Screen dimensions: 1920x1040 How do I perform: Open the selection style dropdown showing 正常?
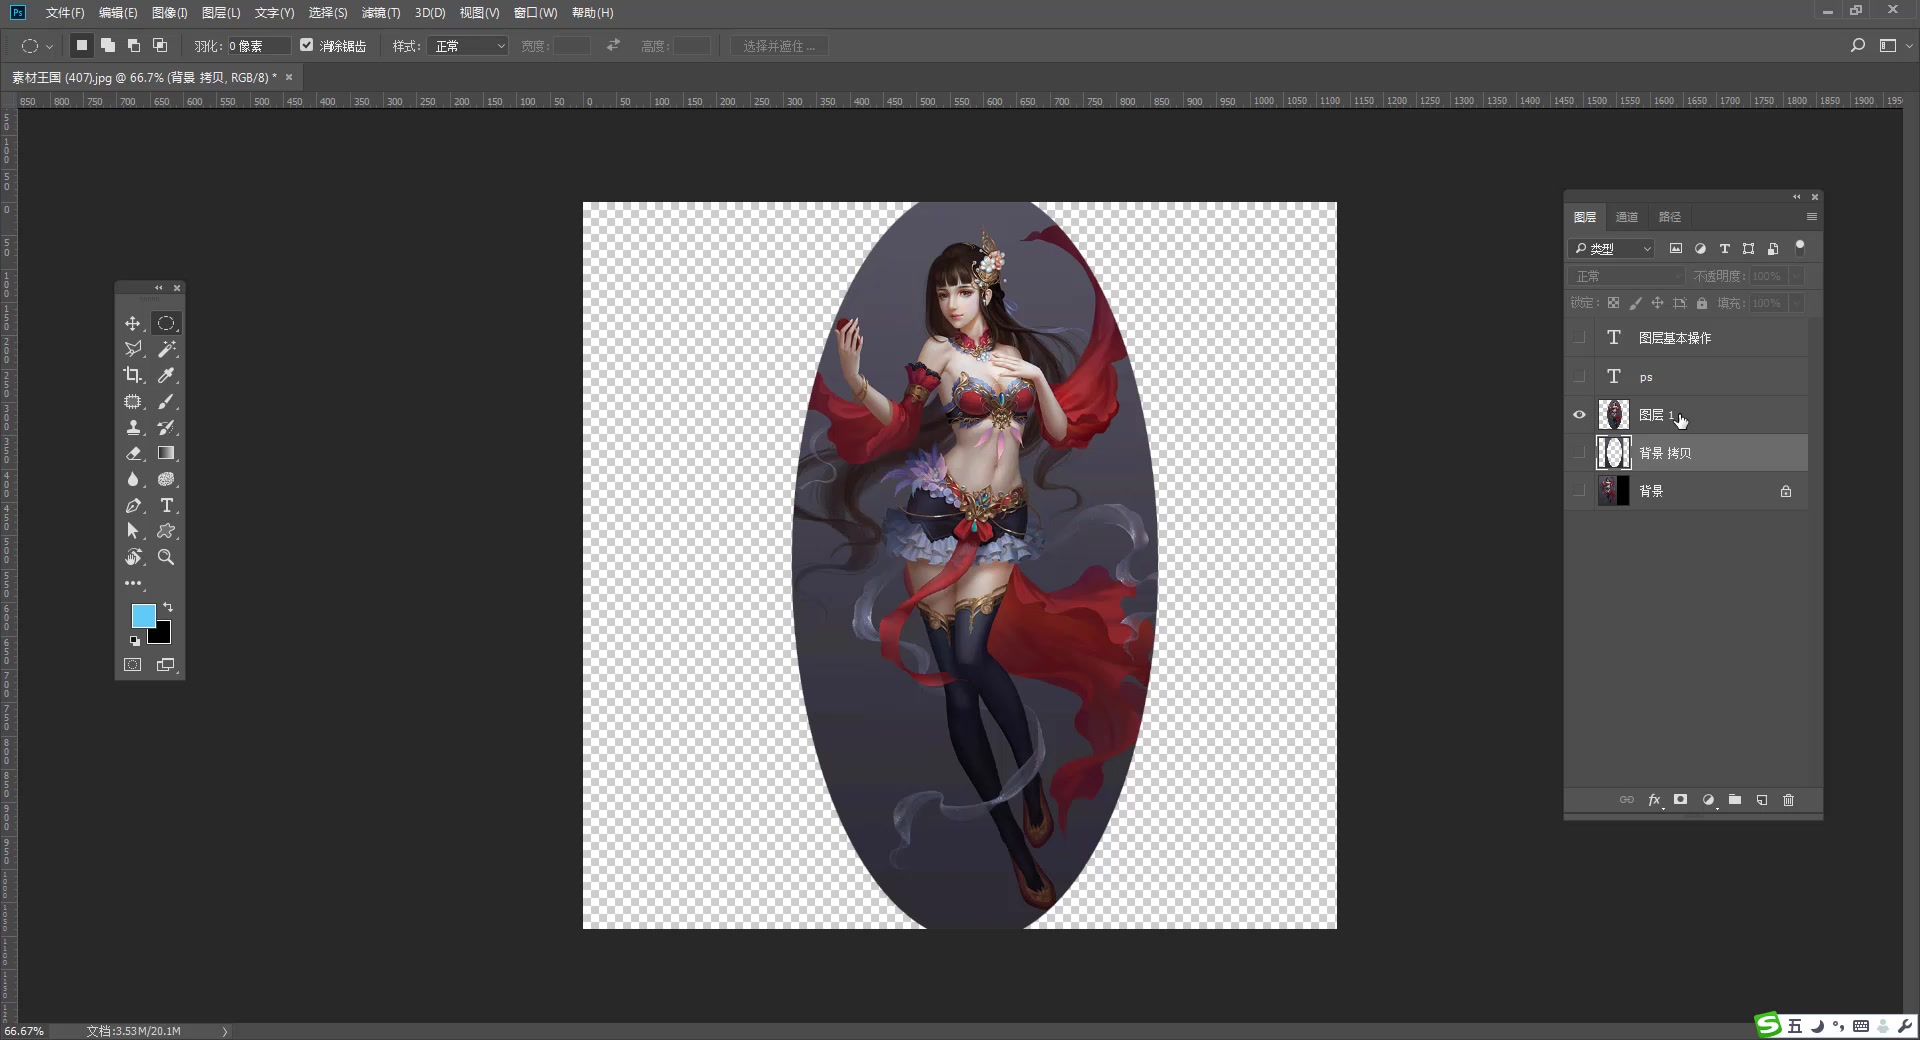pyautogui.click(x=466, y=45)
